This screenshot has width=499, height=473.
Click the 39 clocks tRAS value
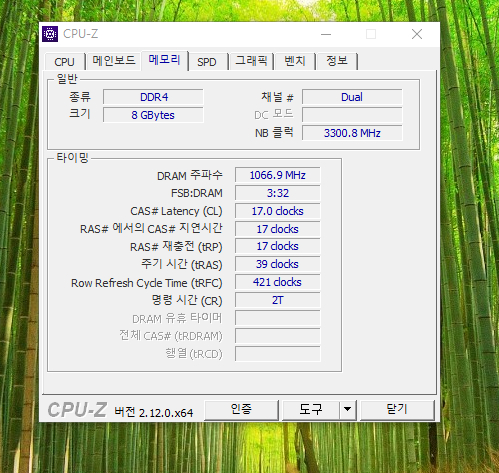coord(277,264)
